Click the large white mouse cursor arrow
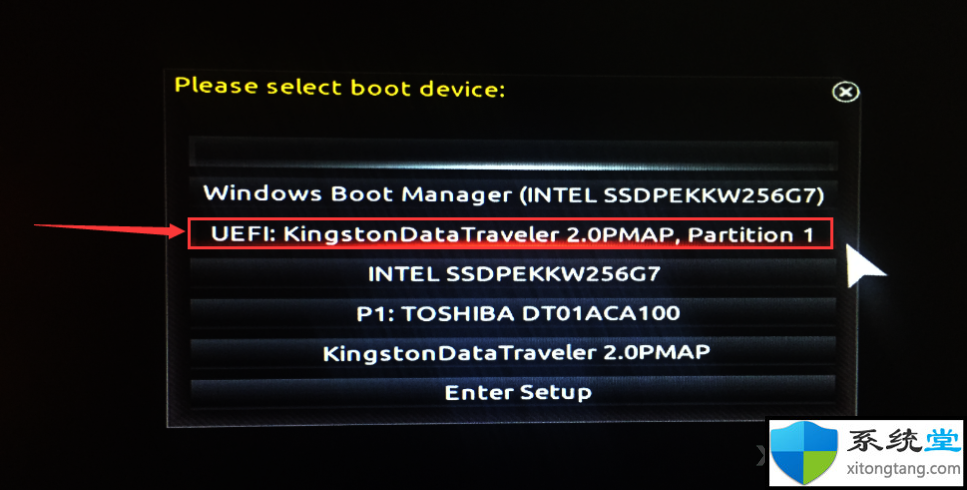Screen dimensions: 967x490 tap(865, 266)
